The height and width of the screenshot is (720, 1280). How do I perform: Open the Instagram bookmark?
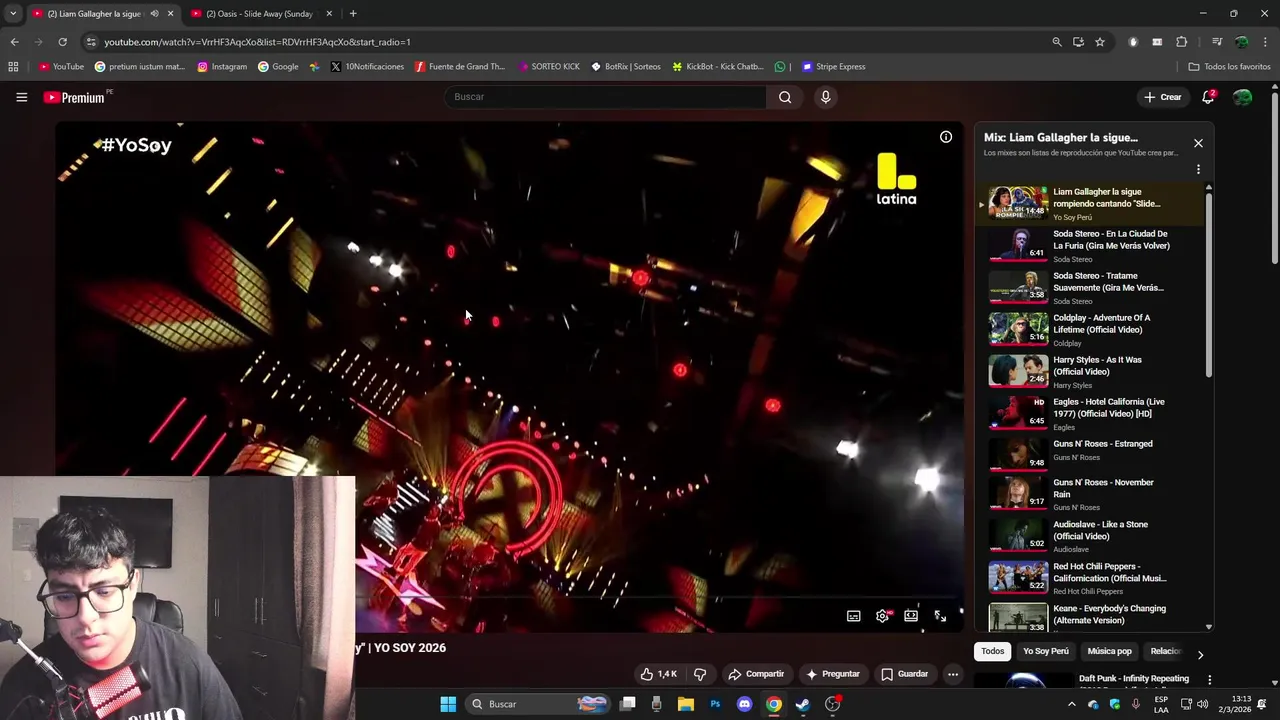[222, 67]
